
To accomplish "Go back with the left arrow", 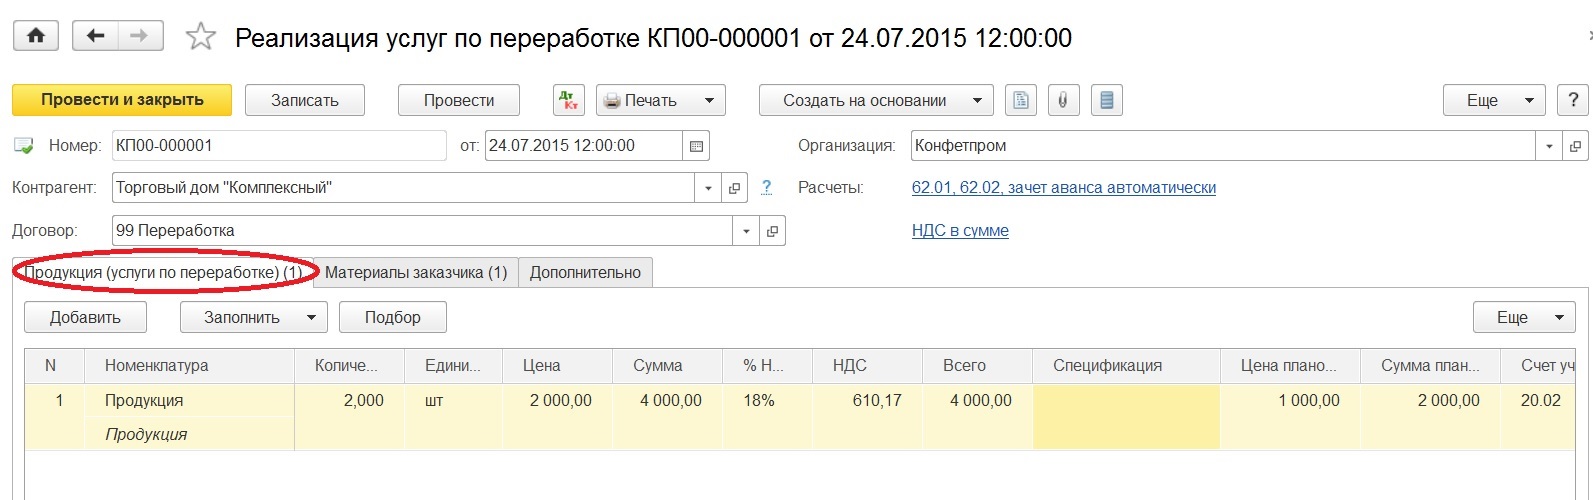I will pos(96,37).
